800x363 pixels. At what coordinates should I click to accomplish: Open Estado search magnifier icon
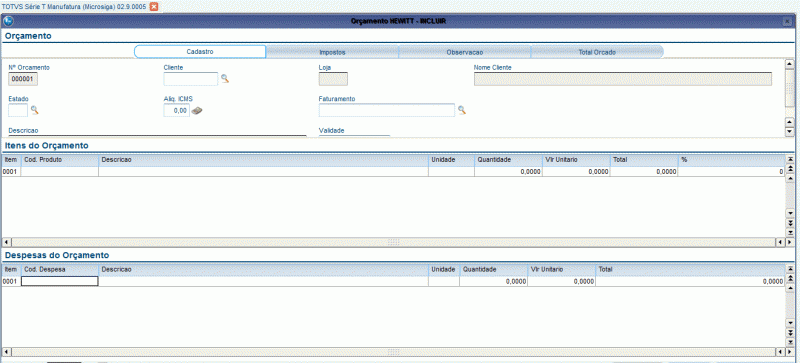[35, 110]
